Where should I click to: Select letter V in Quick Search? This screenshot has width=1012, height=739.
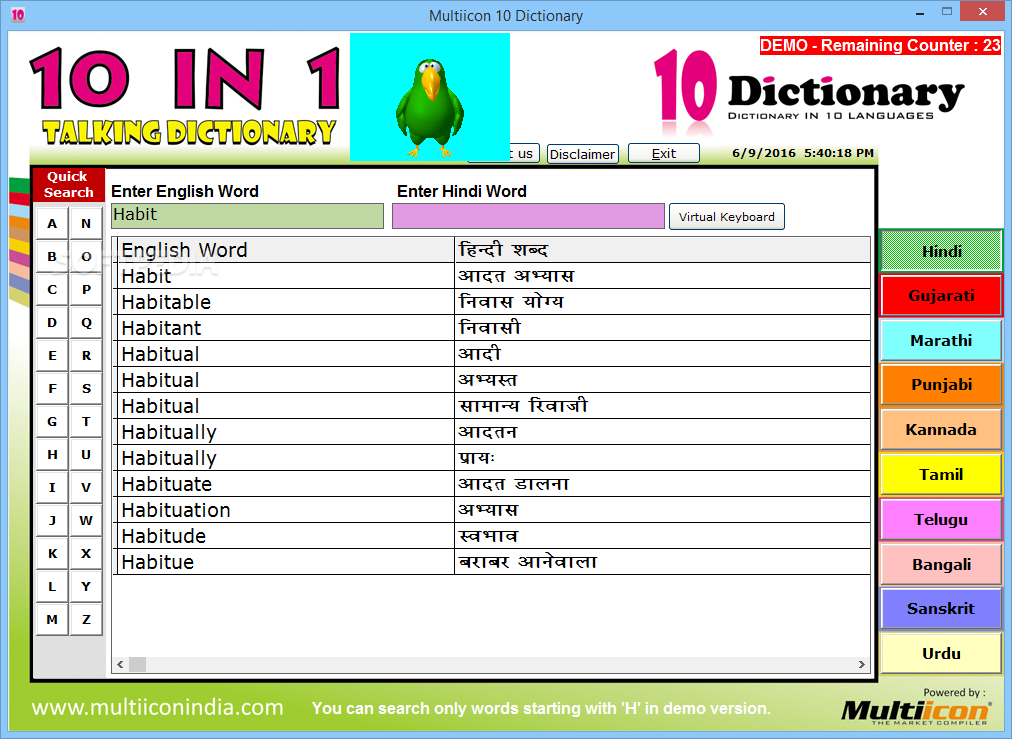click(x=86, y=487)
